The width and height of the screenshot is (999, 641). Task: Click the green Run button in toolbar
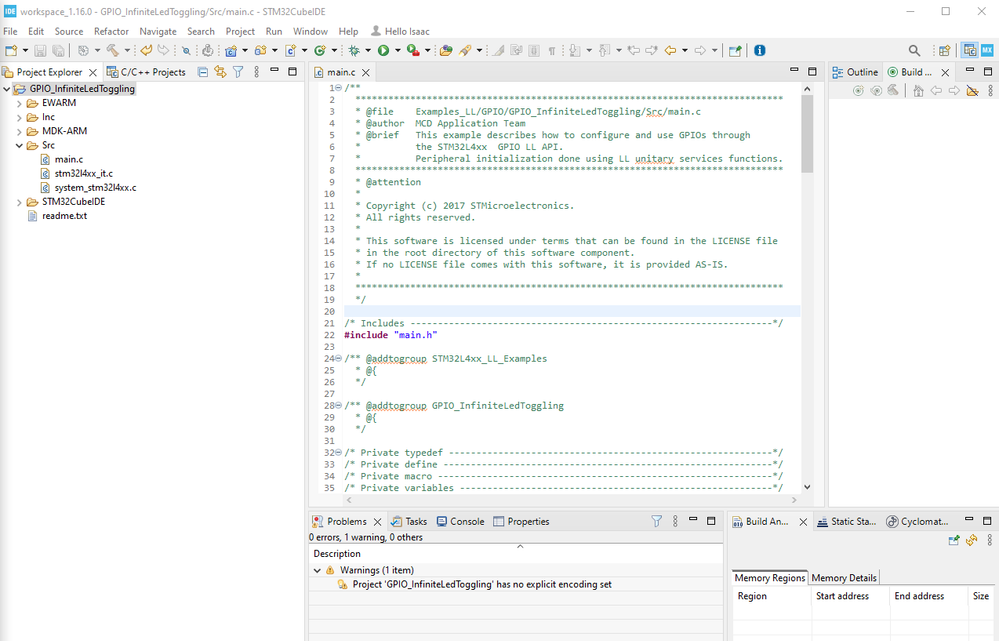tap(382, 50)
